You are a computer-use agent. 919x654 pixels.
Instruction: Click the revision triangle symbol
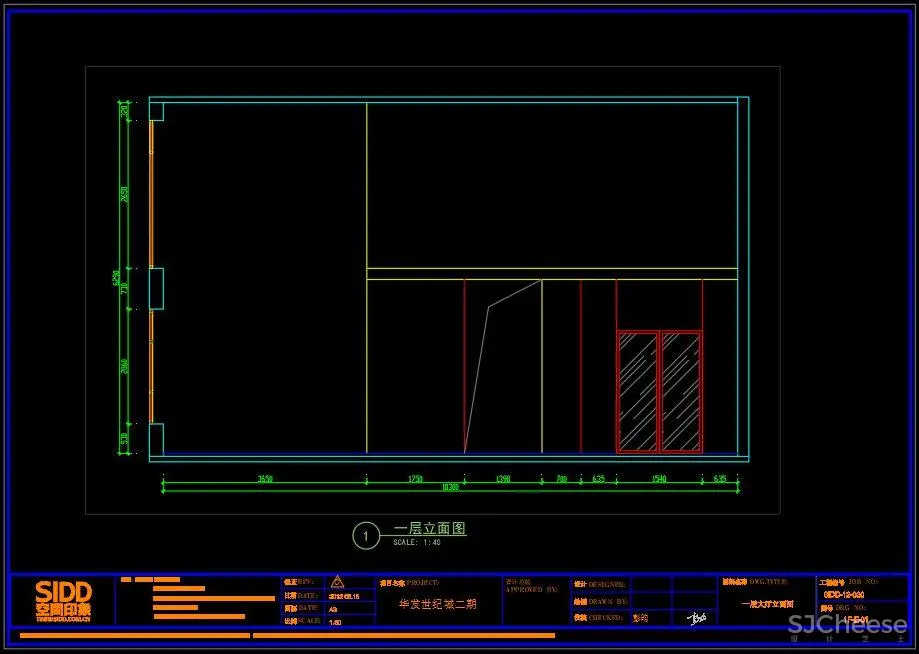click(x=337, y=581)
